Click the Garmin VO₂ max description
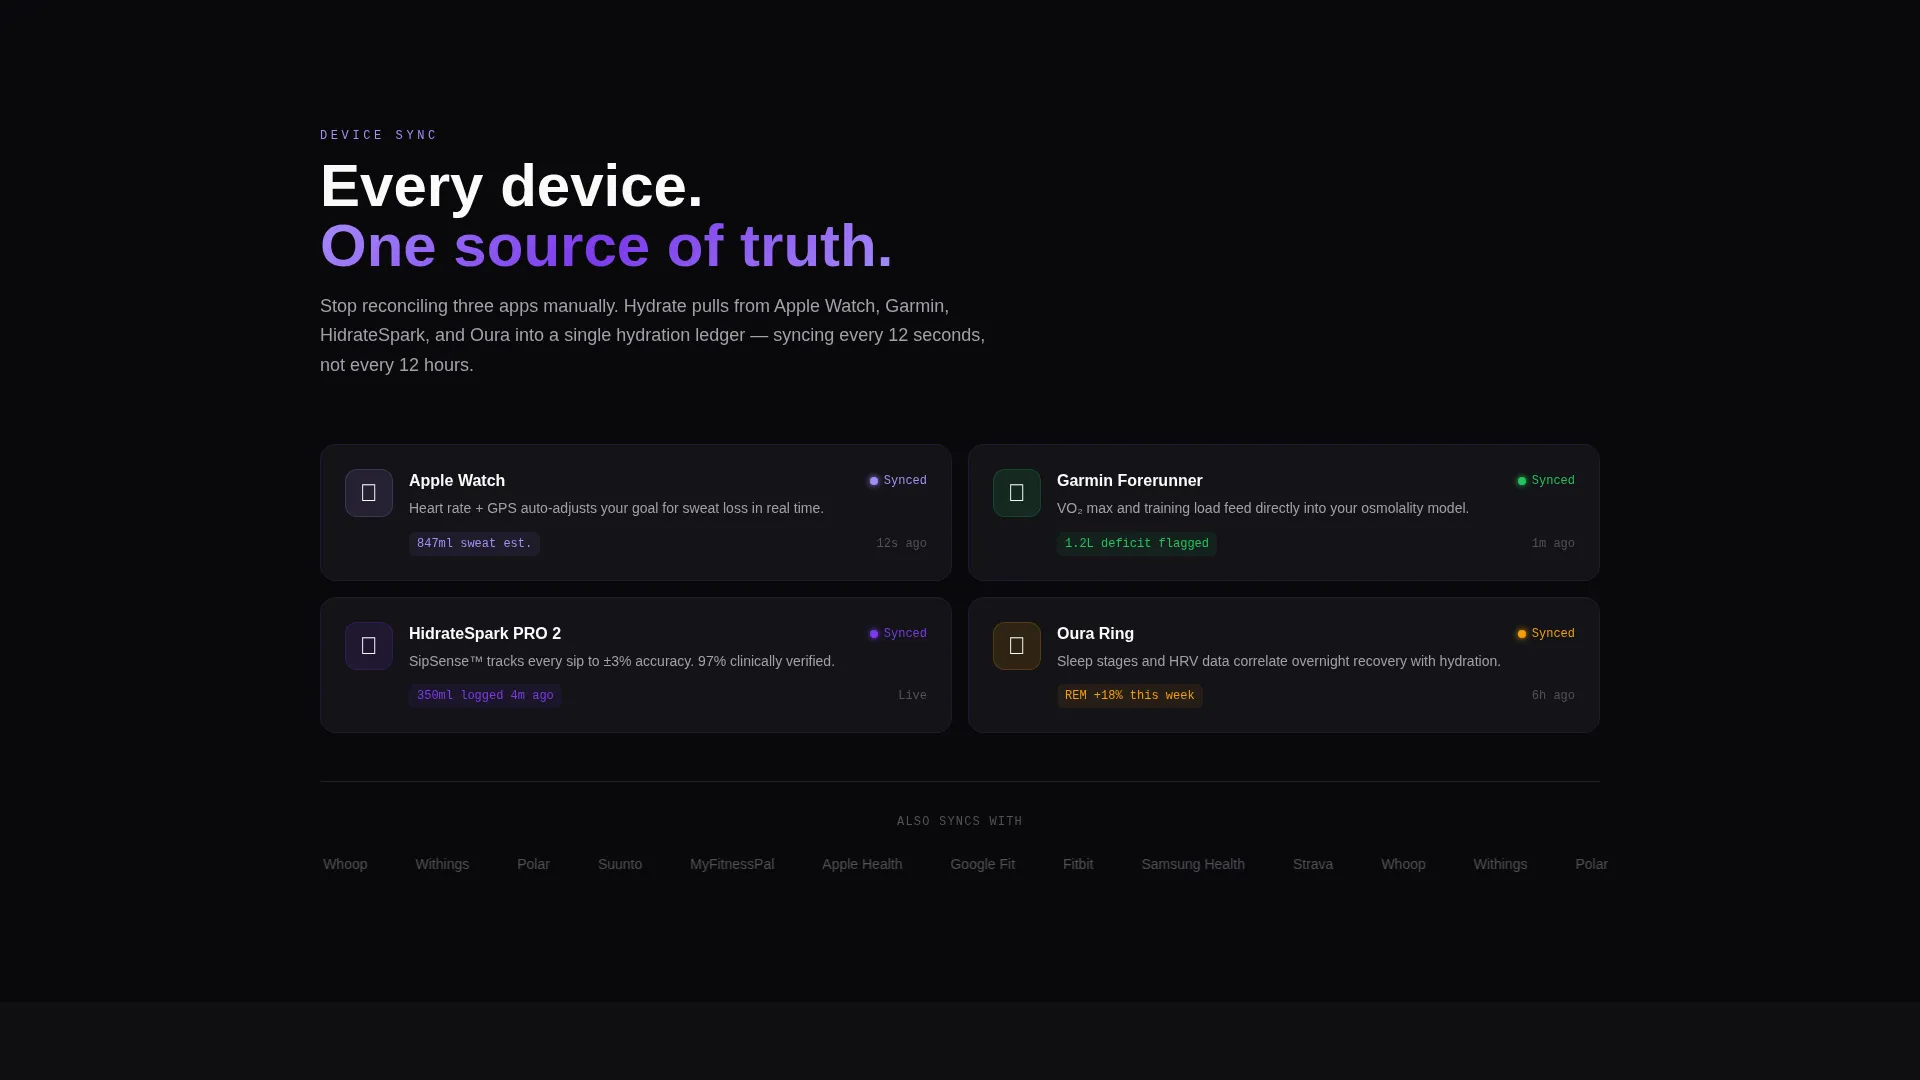Image resolution: width=1920 pixels, height=1080 pixels. click(x=1263, y=509)
